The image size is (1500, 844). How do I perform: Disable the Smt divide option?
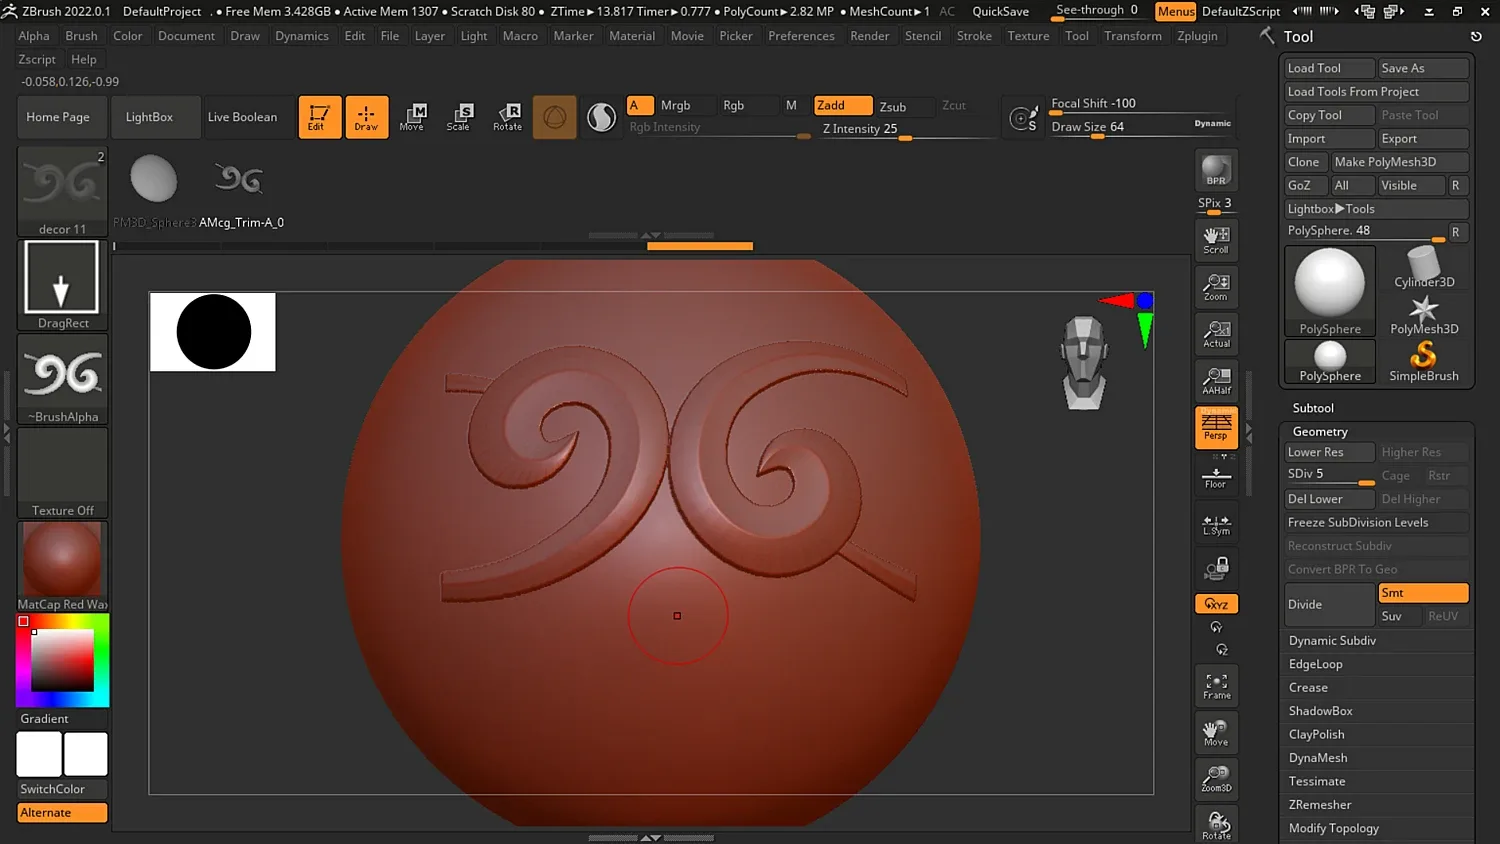click(x=1422, y=593)
